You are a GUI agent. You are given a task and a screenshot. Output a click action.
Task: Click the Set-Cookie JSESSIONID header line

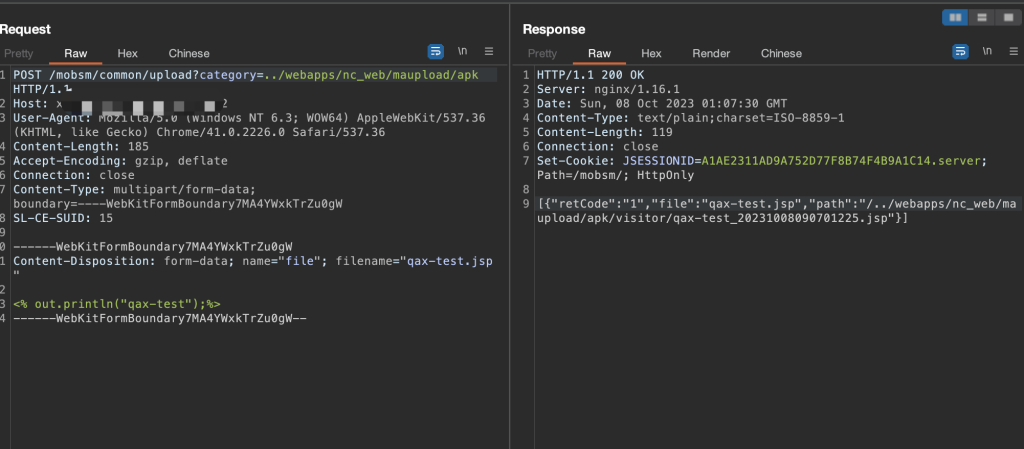pos(761,161)
